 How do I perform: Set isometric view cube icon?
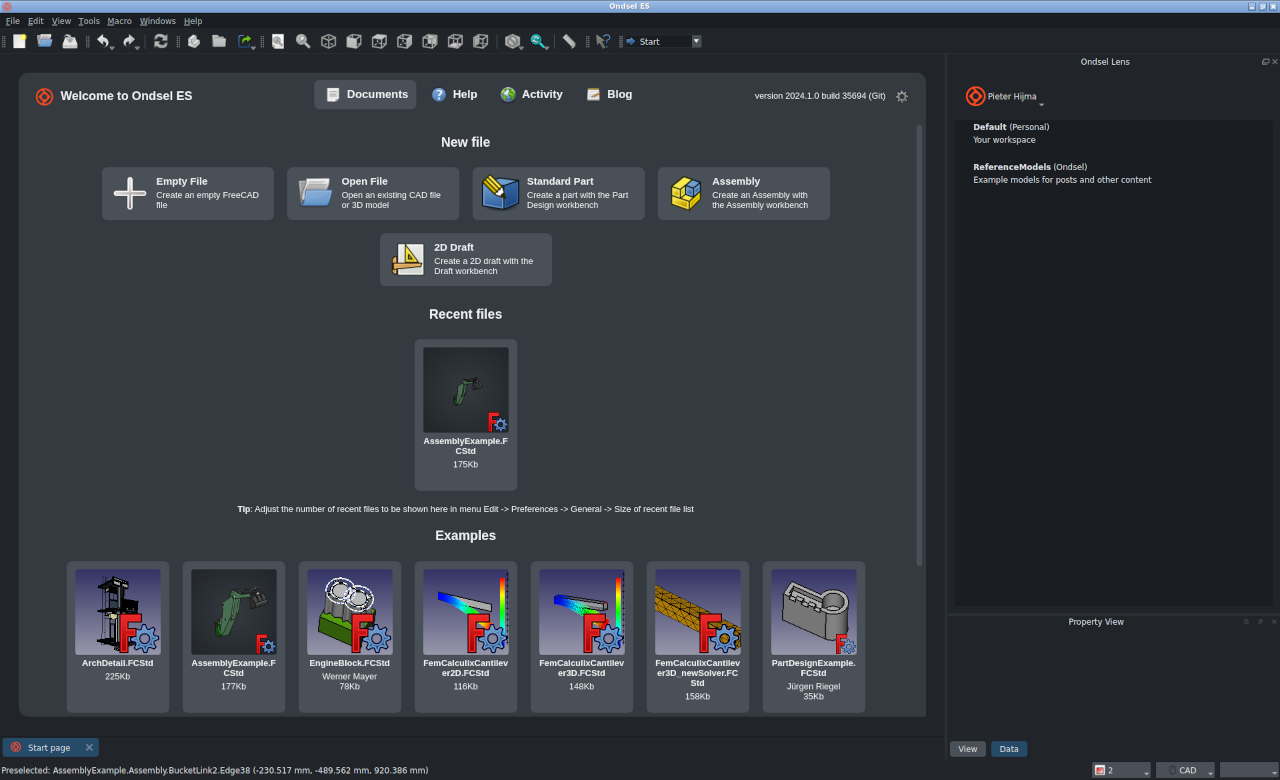(x=328, y=41)
